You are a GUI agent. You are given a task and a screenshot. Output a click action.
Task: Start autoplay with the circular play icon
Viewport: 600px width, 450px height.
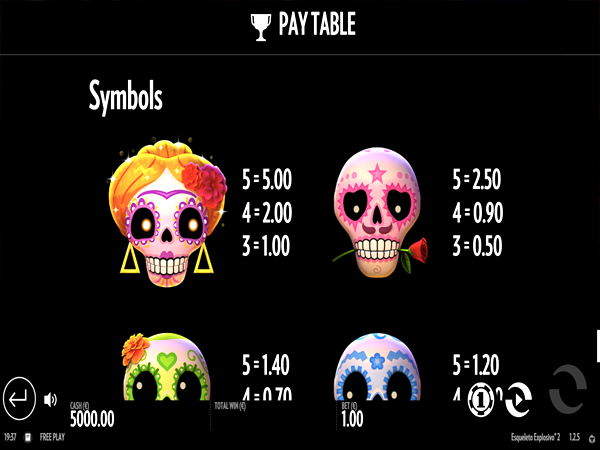pyautogui.click(x=518, y=400)
